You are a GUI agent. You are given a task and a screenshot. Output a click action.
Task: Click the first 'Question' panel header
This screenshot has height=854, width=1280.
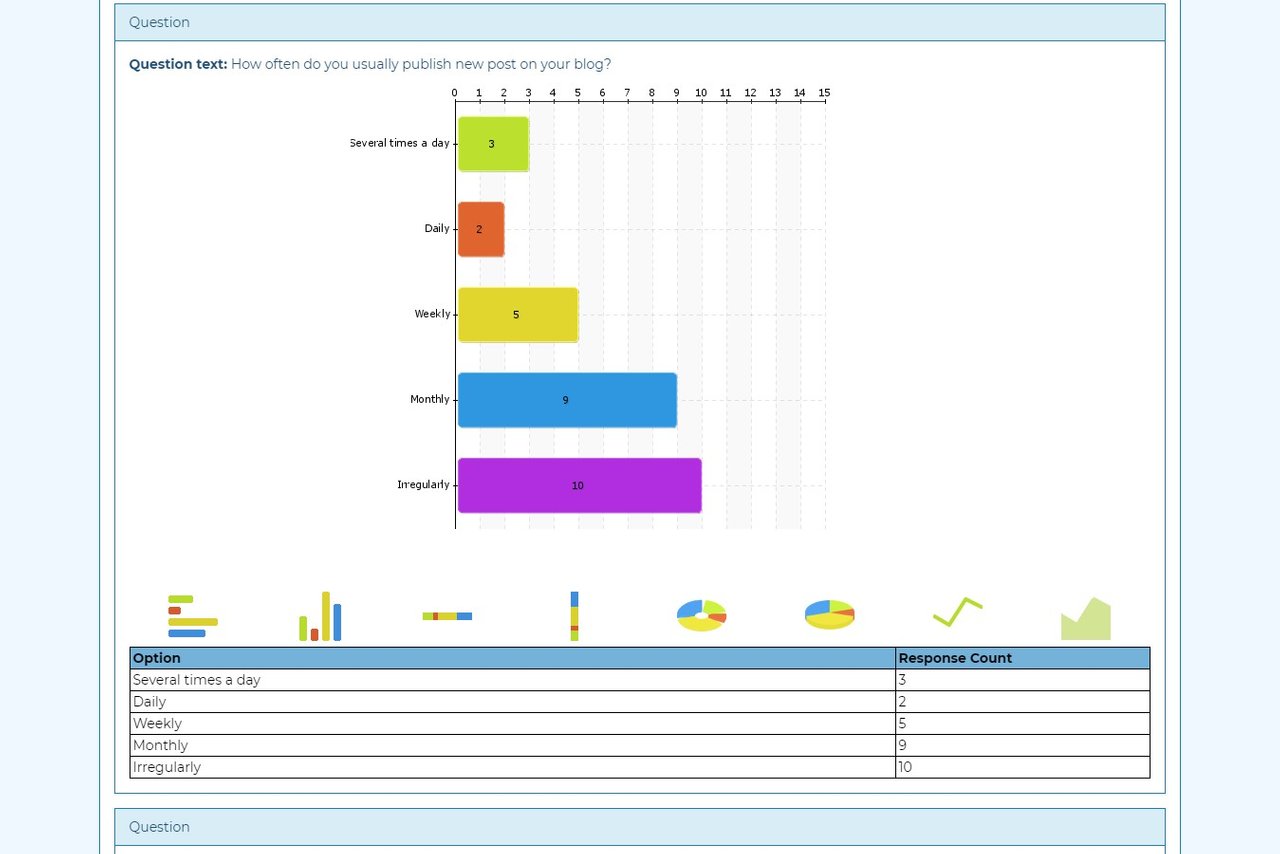point(640,22)
